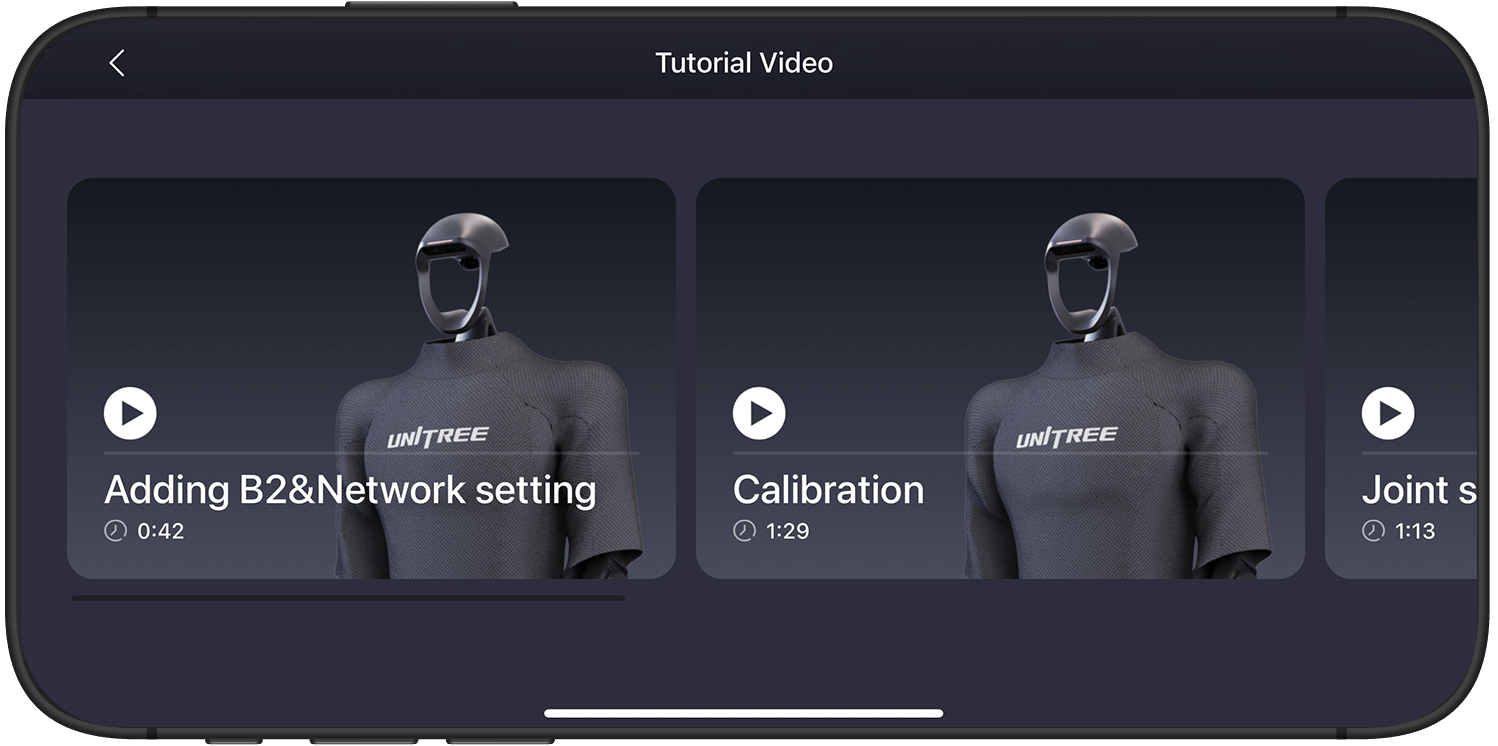Open the robot thumbnail on the Calibration card
The image size is (1498, 746).
(x=1116, y=395)
